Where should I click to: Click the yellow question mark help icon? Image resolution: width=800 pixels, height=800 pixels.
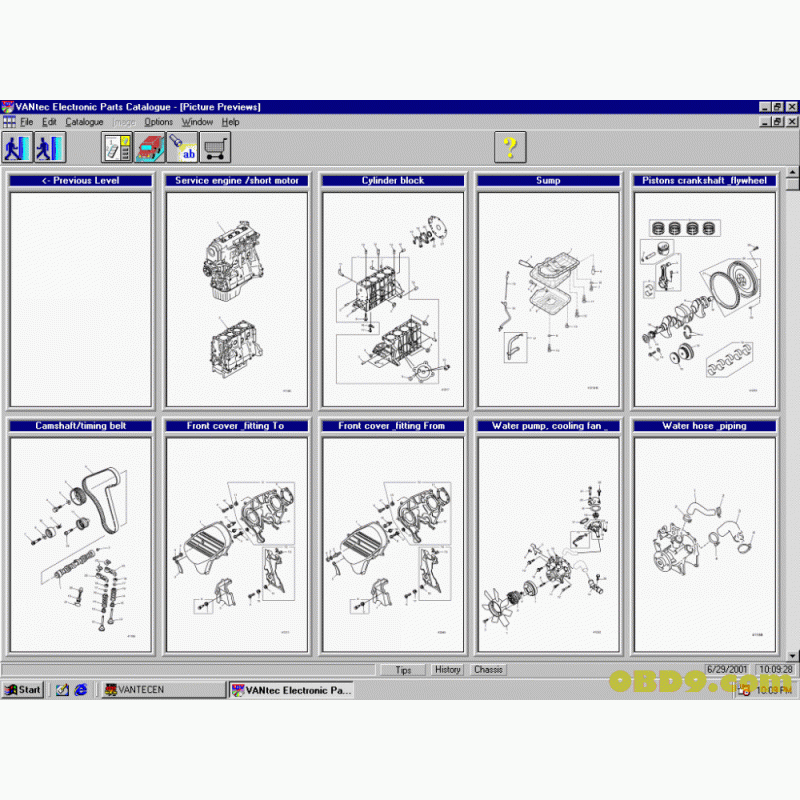coord(510,147)
